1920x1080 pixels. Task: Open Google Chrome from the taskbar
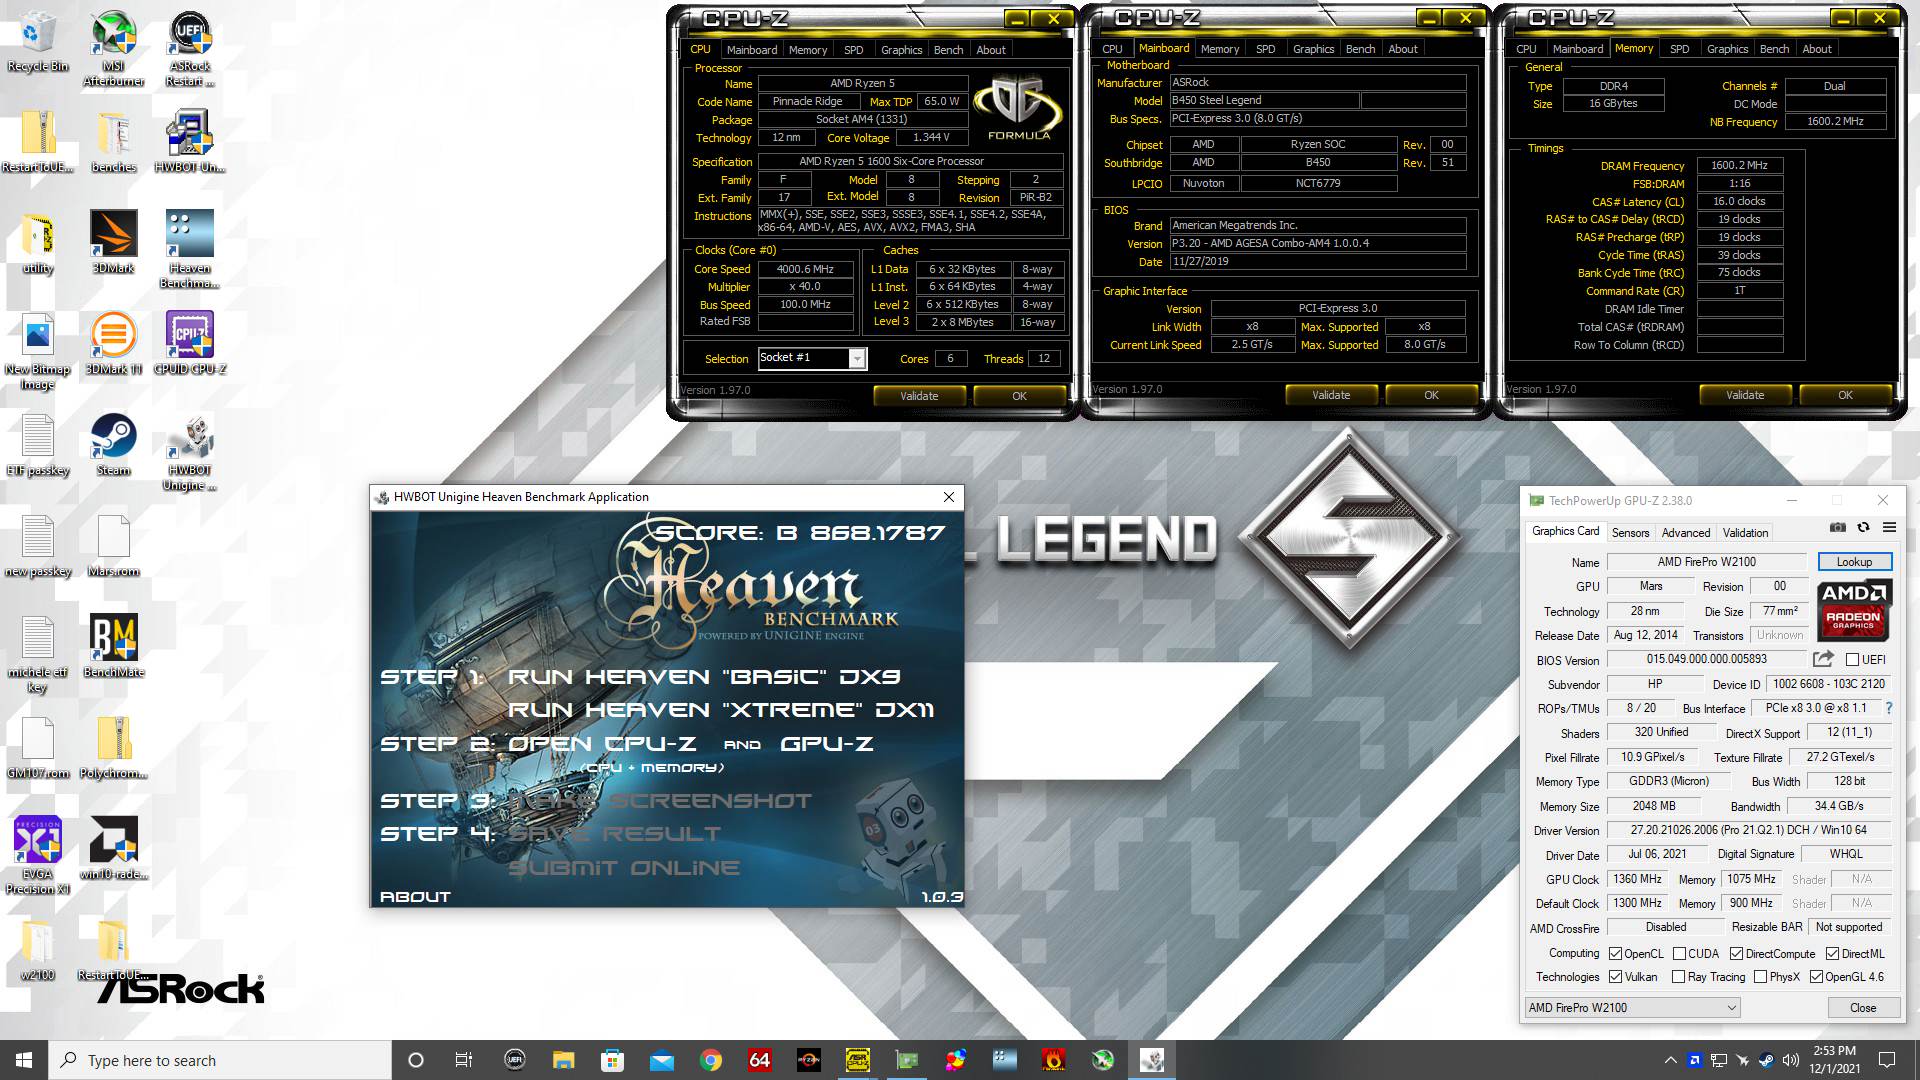(711, 1060)
